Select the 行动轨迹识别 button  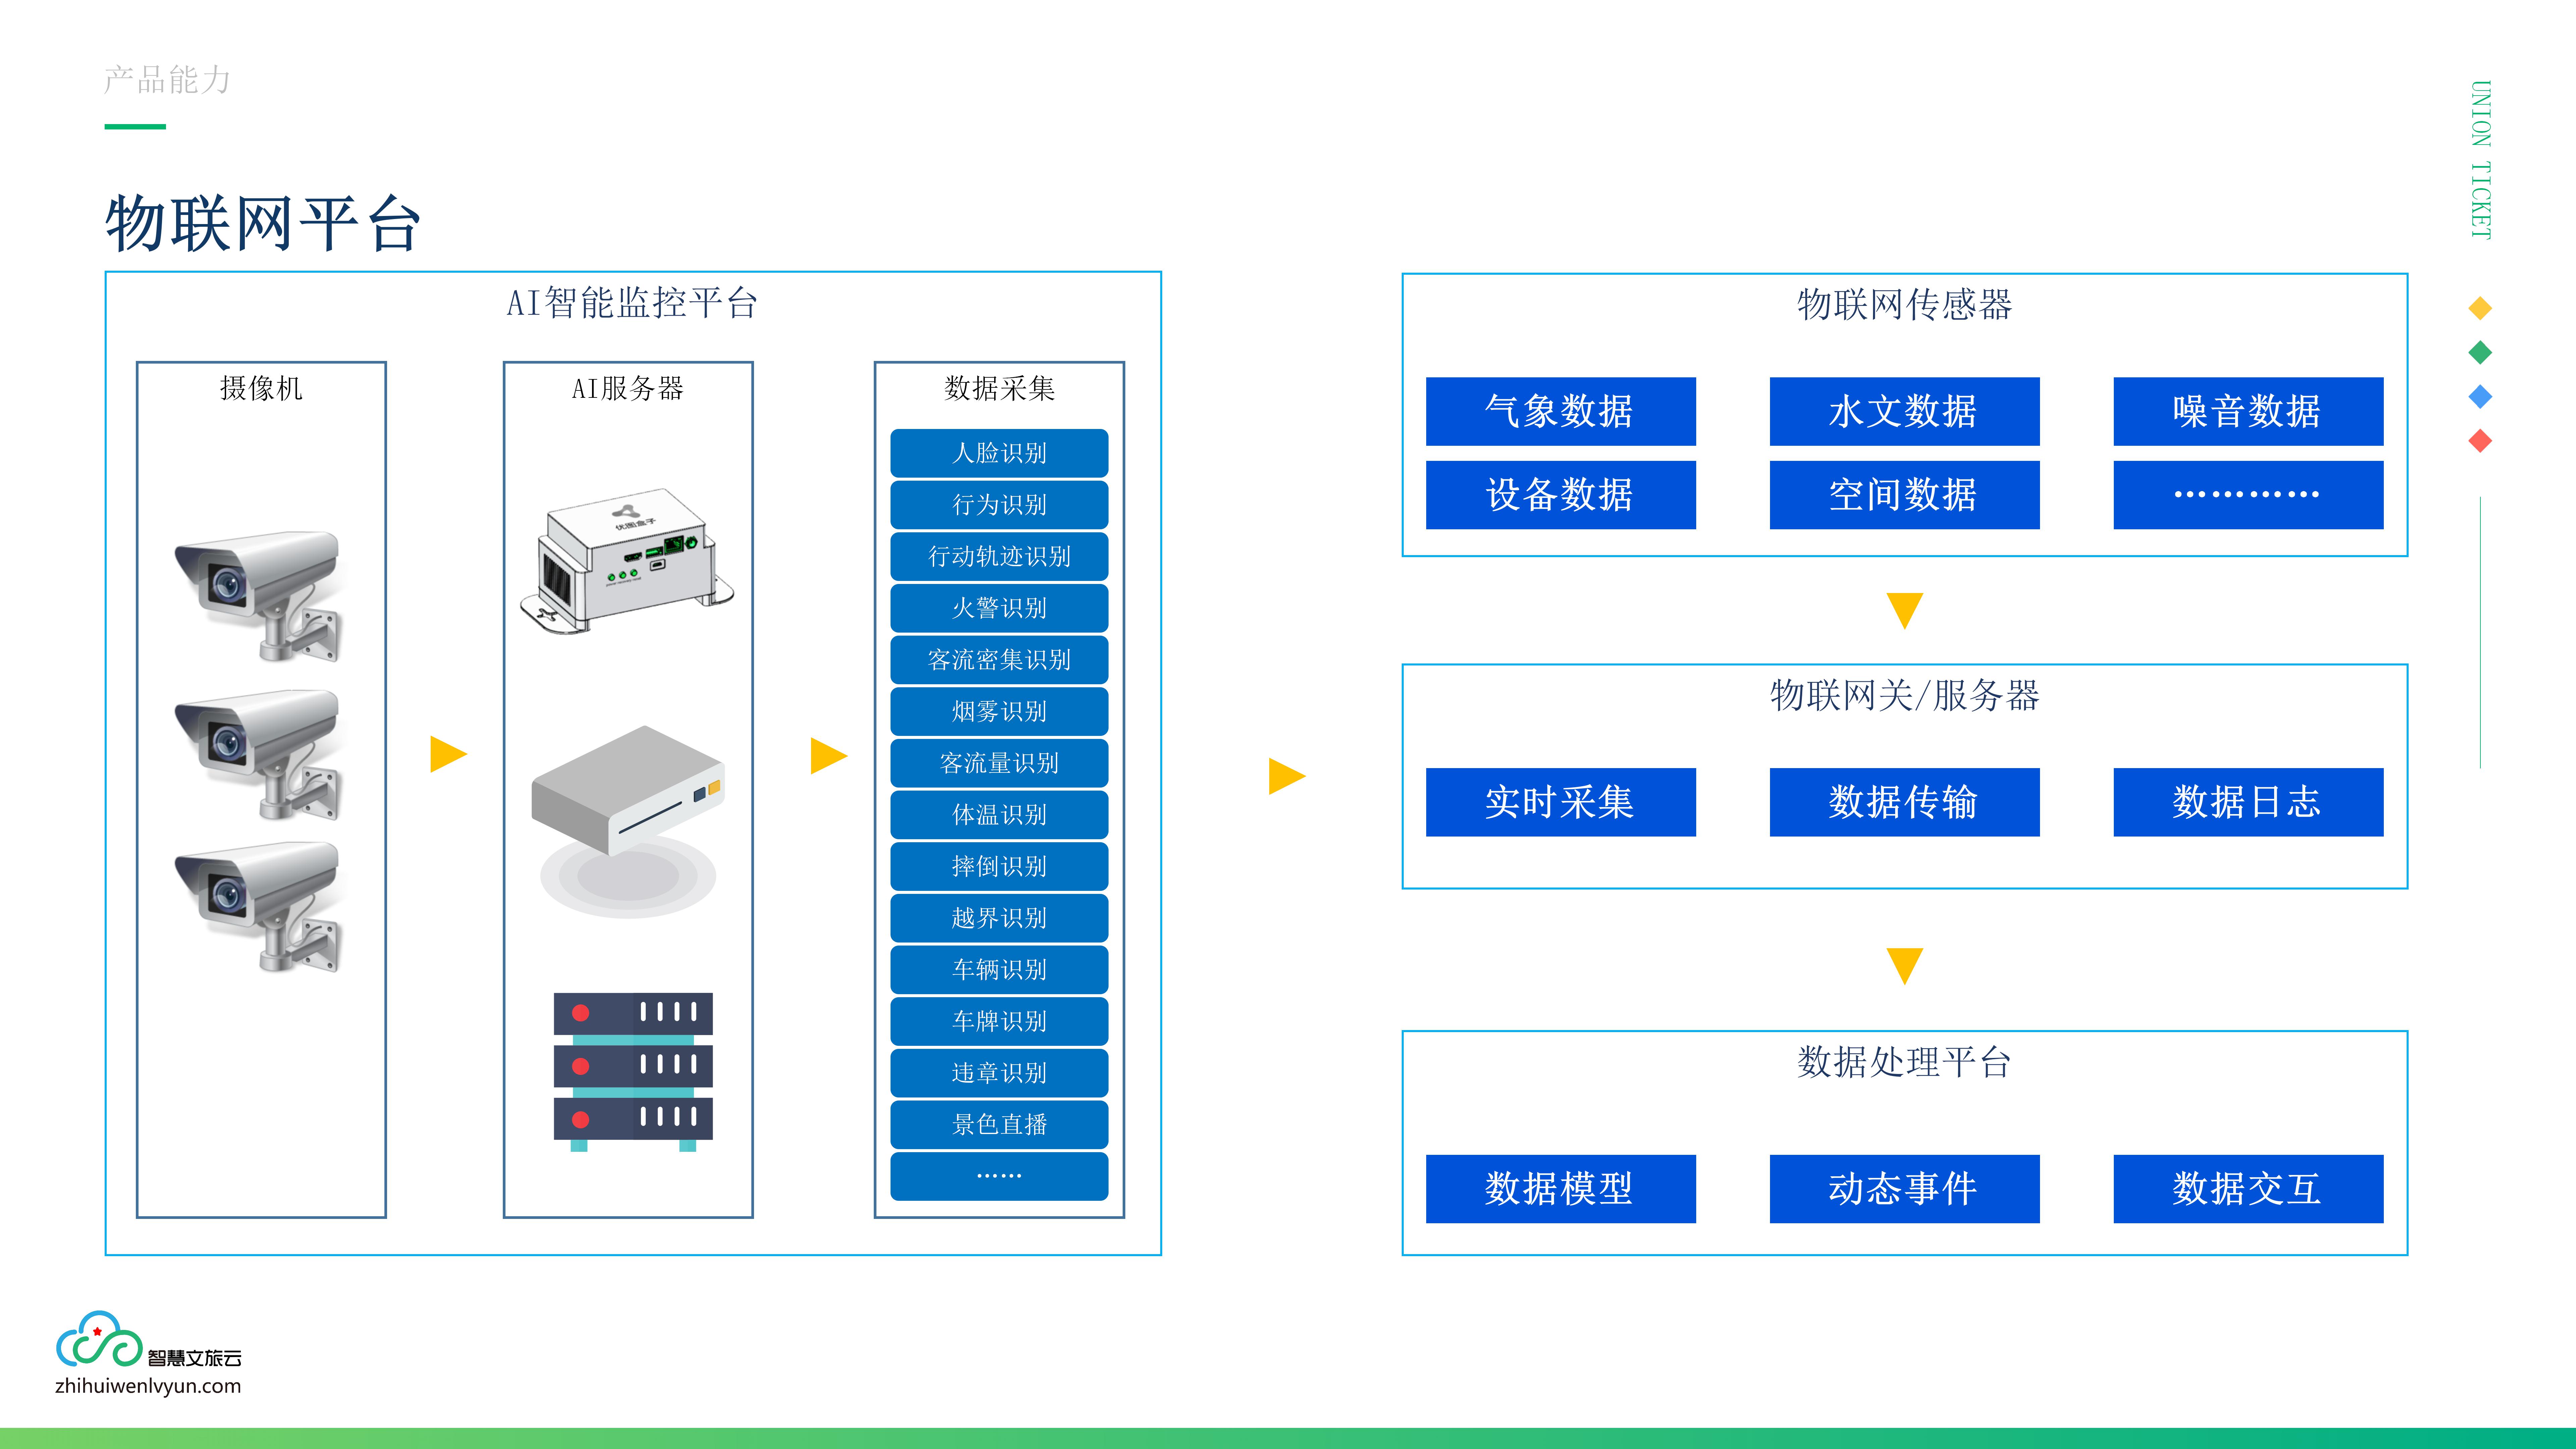click(999, 556)
